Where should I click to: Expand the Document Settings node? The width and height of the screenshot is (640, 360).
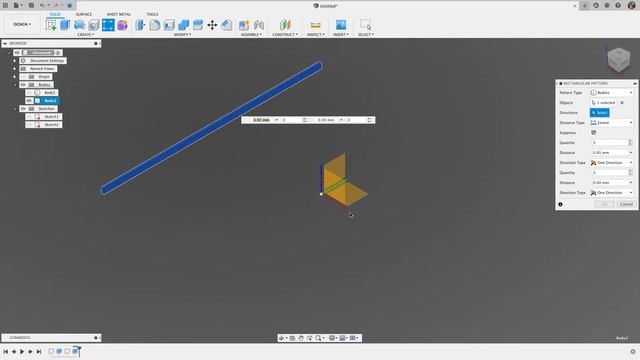(x=15, y=61)
